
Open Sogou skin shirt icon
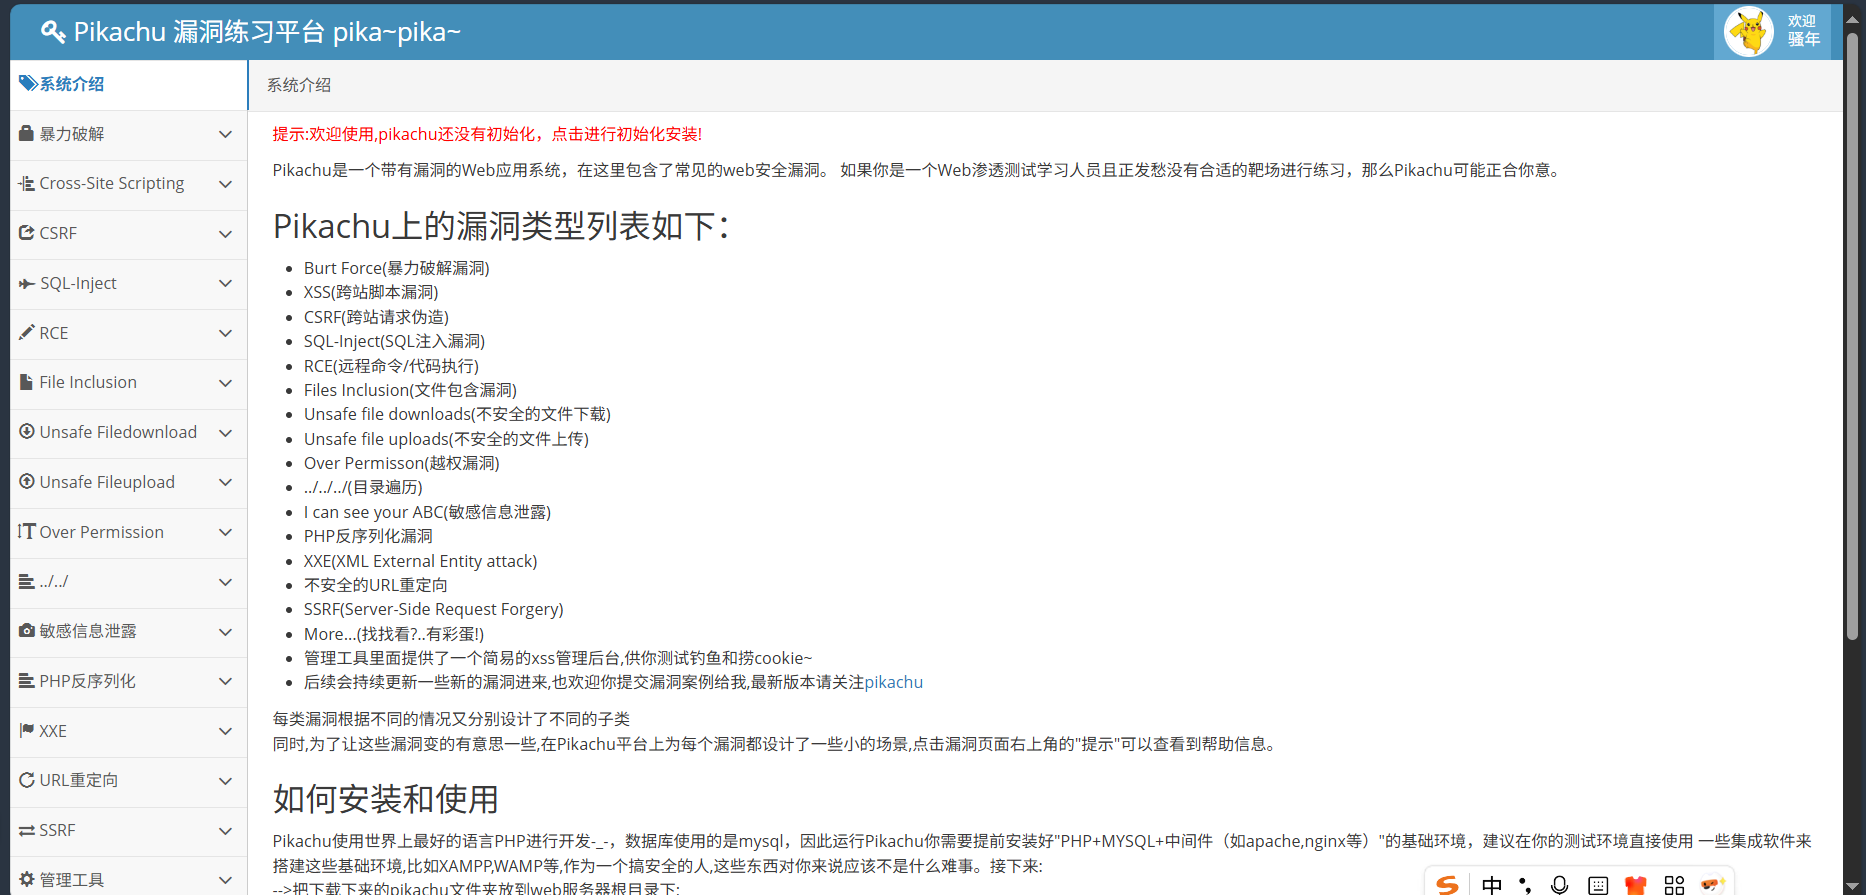point(1636,885)
